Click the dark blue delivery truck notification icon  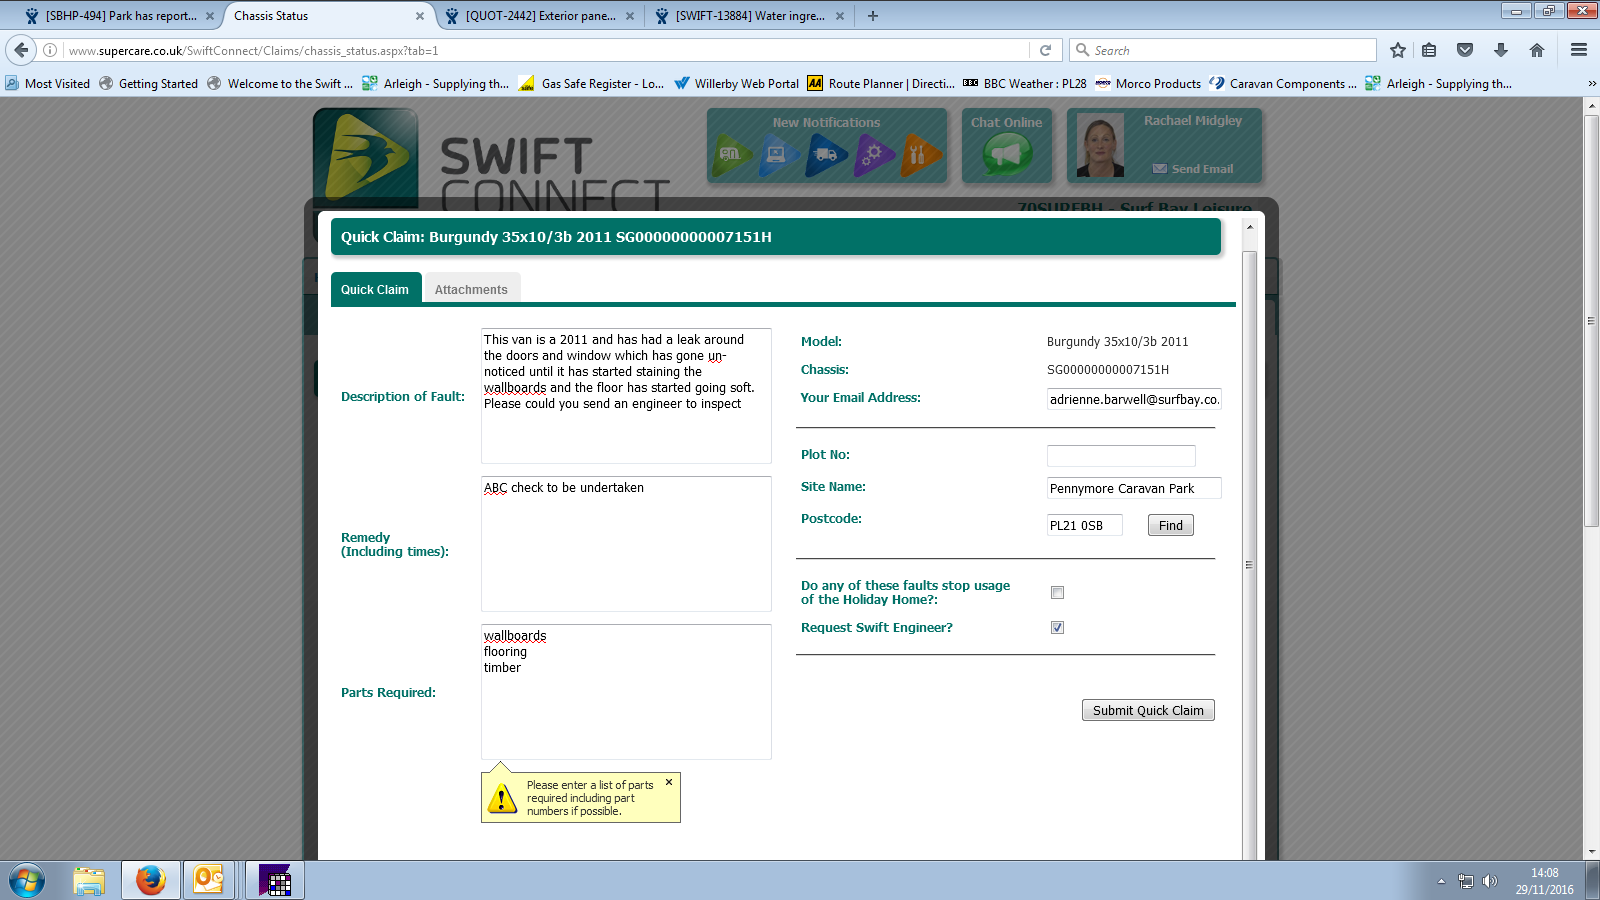(x=827, y=155)
